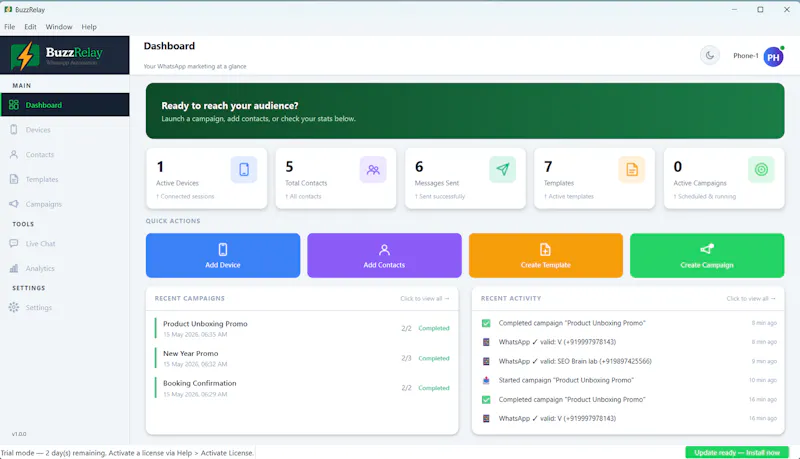
Task: Select the Booking Confirmation campaign row
Action: click(302, 388)
